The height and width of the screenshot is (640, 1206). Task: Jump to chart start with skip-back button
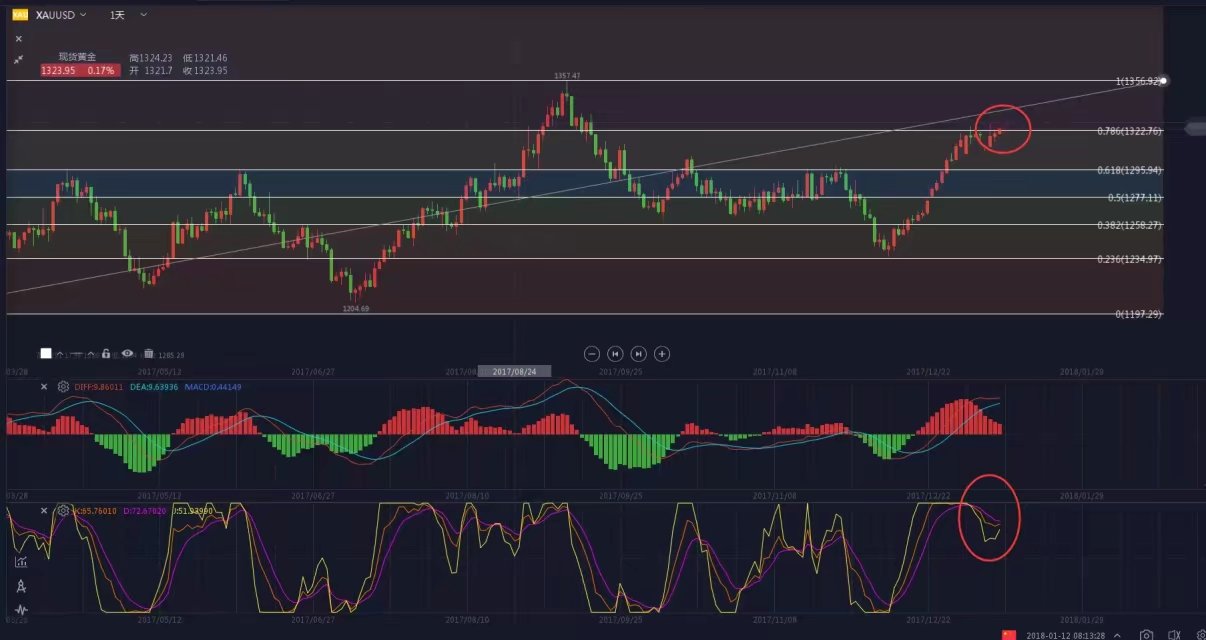pos(615,353)
